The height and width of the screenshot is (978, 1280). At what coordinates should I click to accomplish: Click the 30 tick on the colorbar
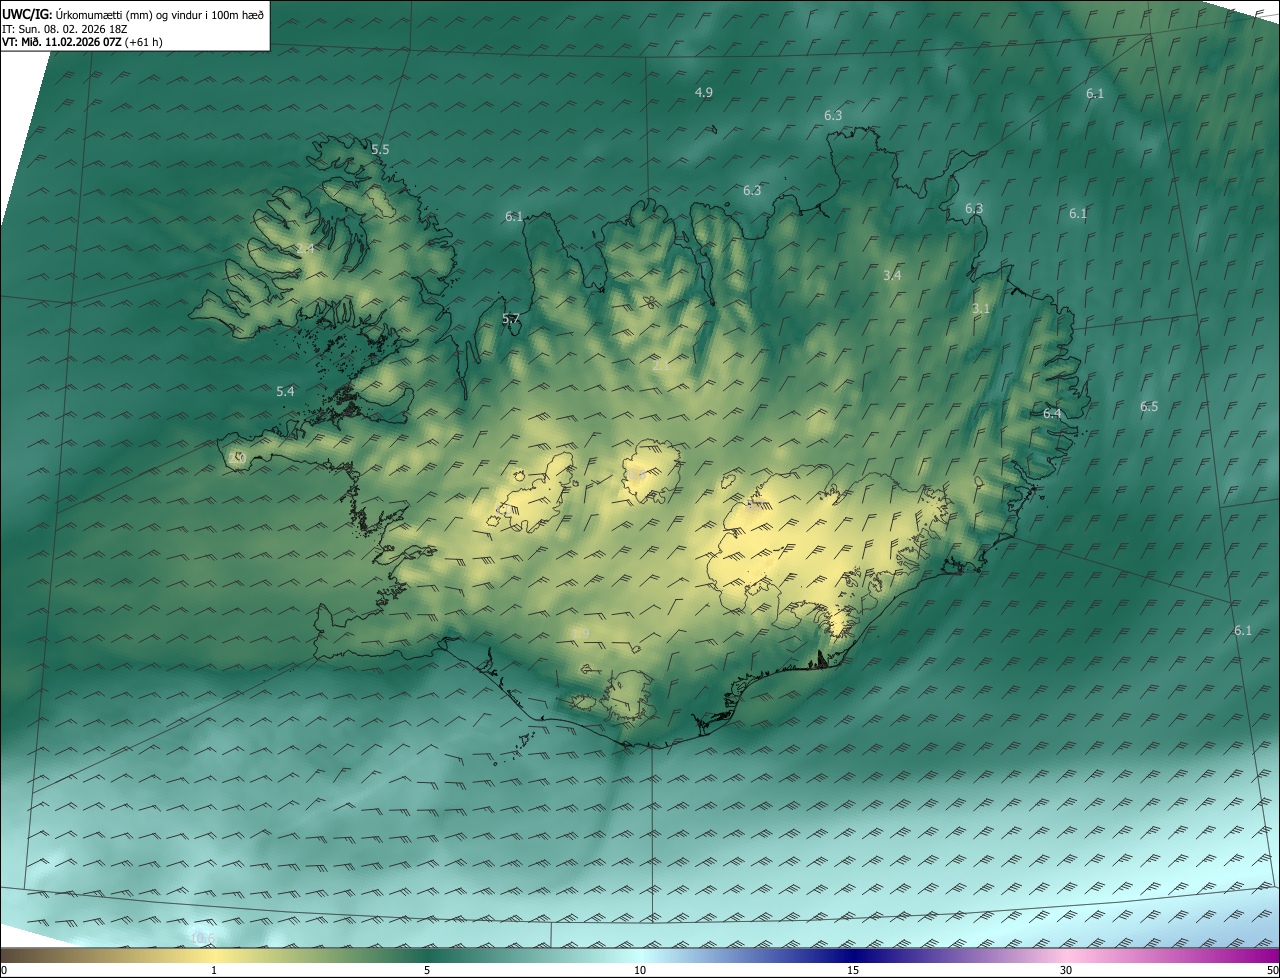point(1066,970)
